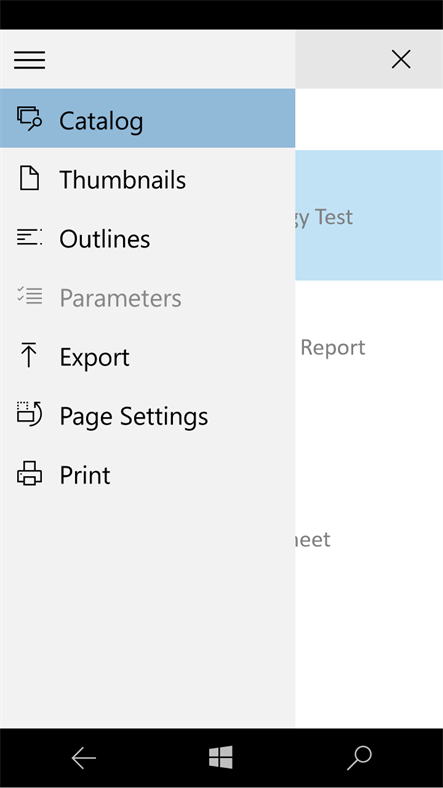Screen dimensions: 443x788
Task: Open the Catalog menu entry
Action: click(x=147, y=119)
